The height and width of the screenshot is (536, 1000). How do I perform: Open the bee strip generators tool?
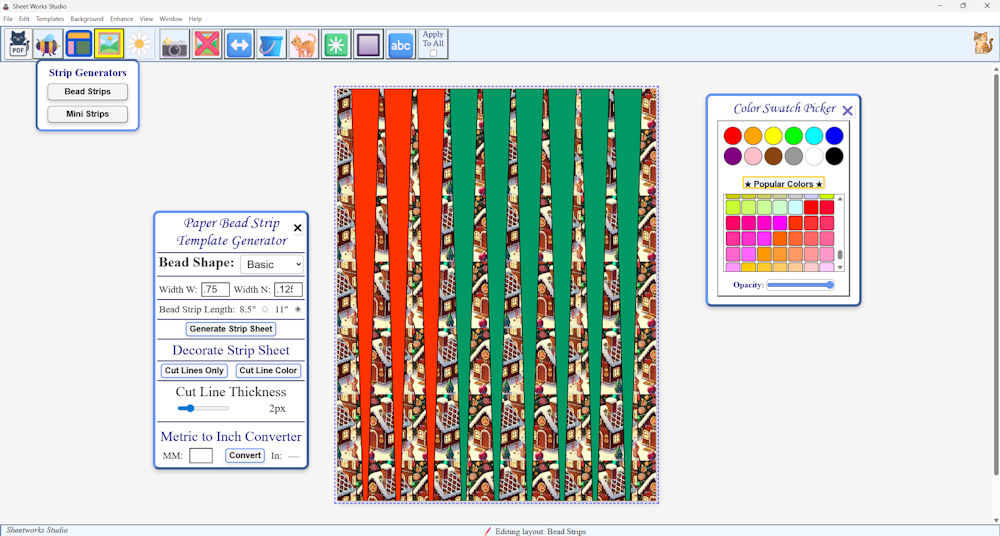48,44
